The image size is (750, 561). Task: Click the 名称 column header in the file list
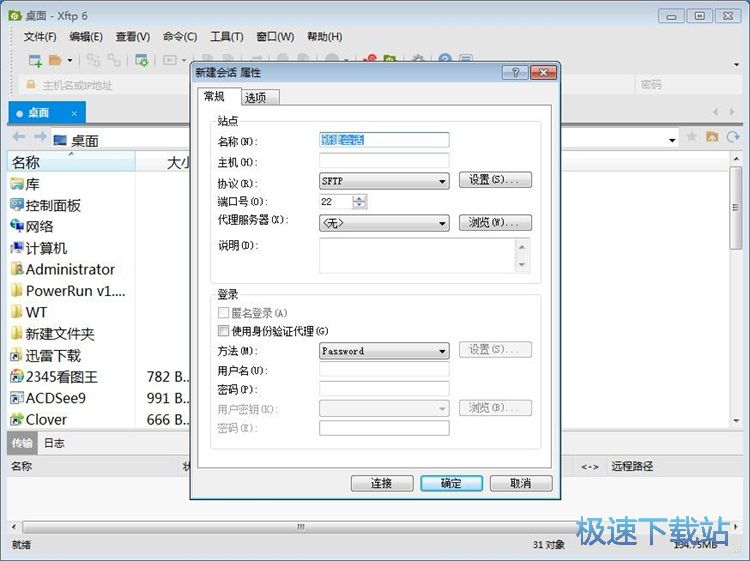pyautogui.click(x=71, y=162)
